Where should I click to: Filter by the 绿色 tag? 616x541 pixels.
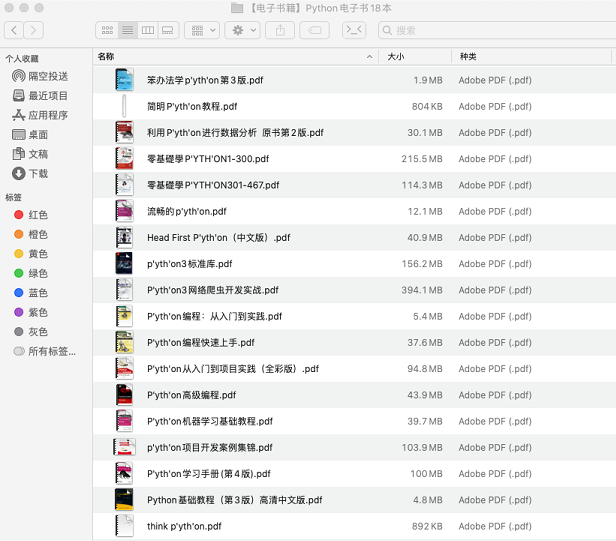click(31, 273)
